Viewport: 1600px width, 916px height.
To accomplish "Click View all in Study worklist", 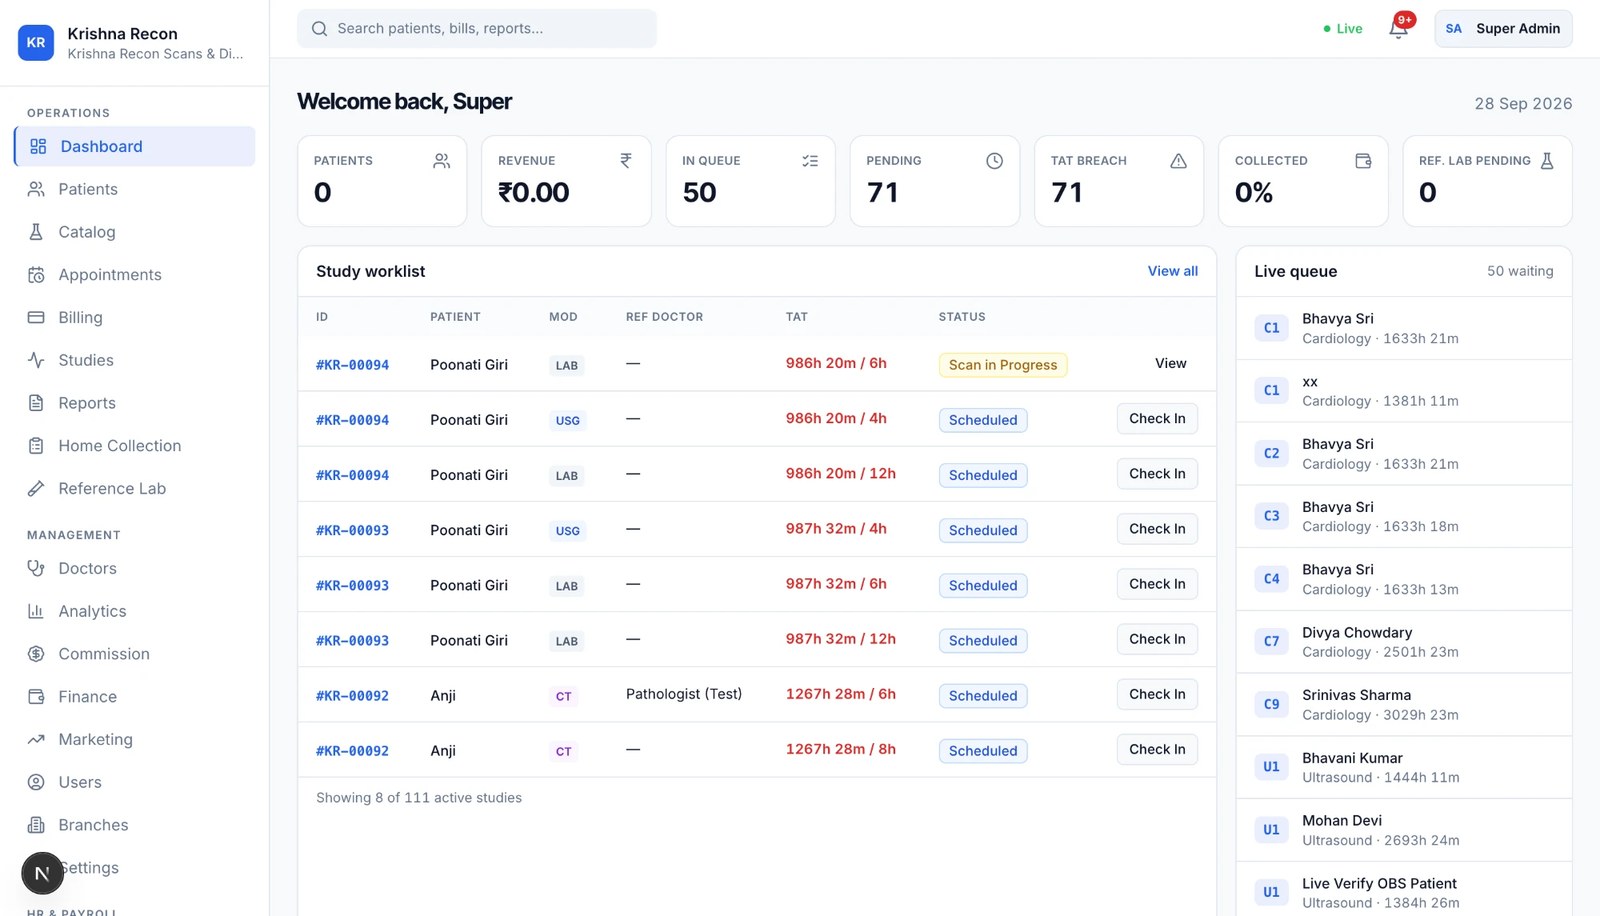I will coord(1172,271).
